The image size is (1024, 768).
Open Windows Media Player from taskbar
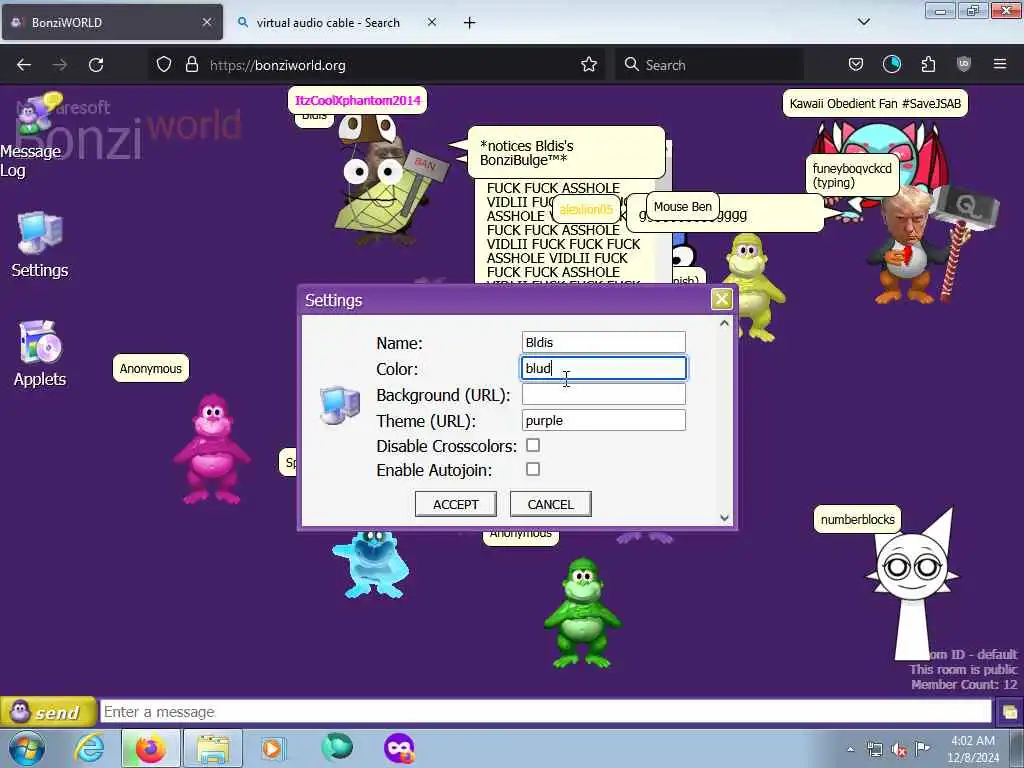(273, 748)
